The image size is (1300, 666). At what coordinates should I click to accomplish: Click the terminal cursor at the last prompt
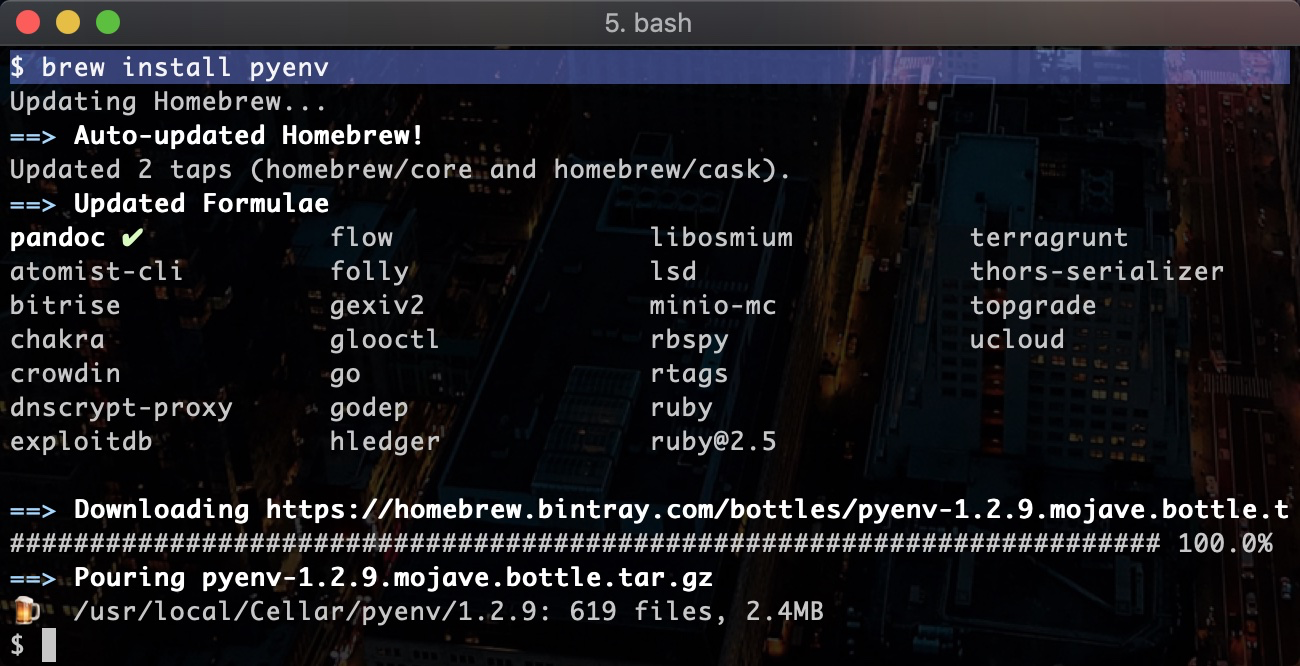(x=49, y=645)
